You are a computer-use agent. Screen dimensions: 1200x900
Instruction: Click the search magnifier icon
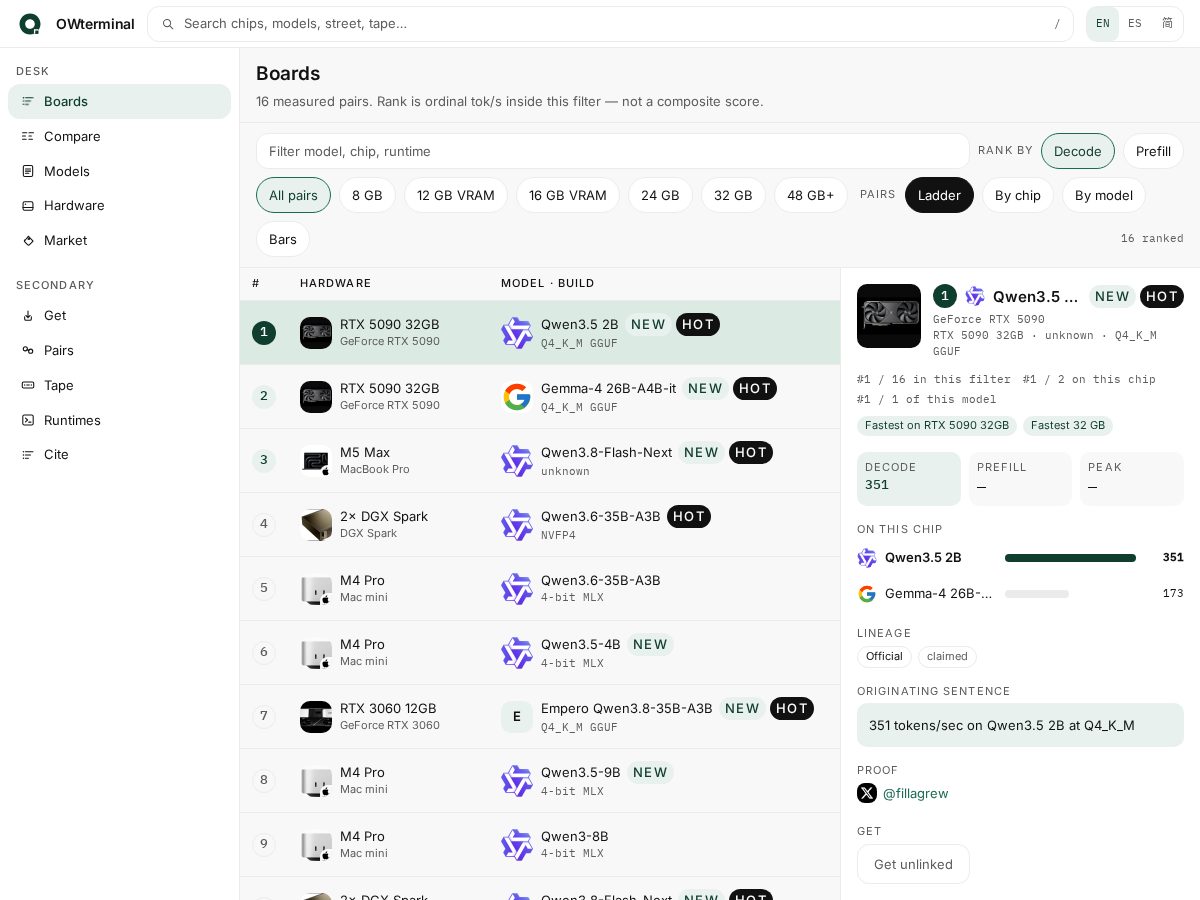pos(168,24)
